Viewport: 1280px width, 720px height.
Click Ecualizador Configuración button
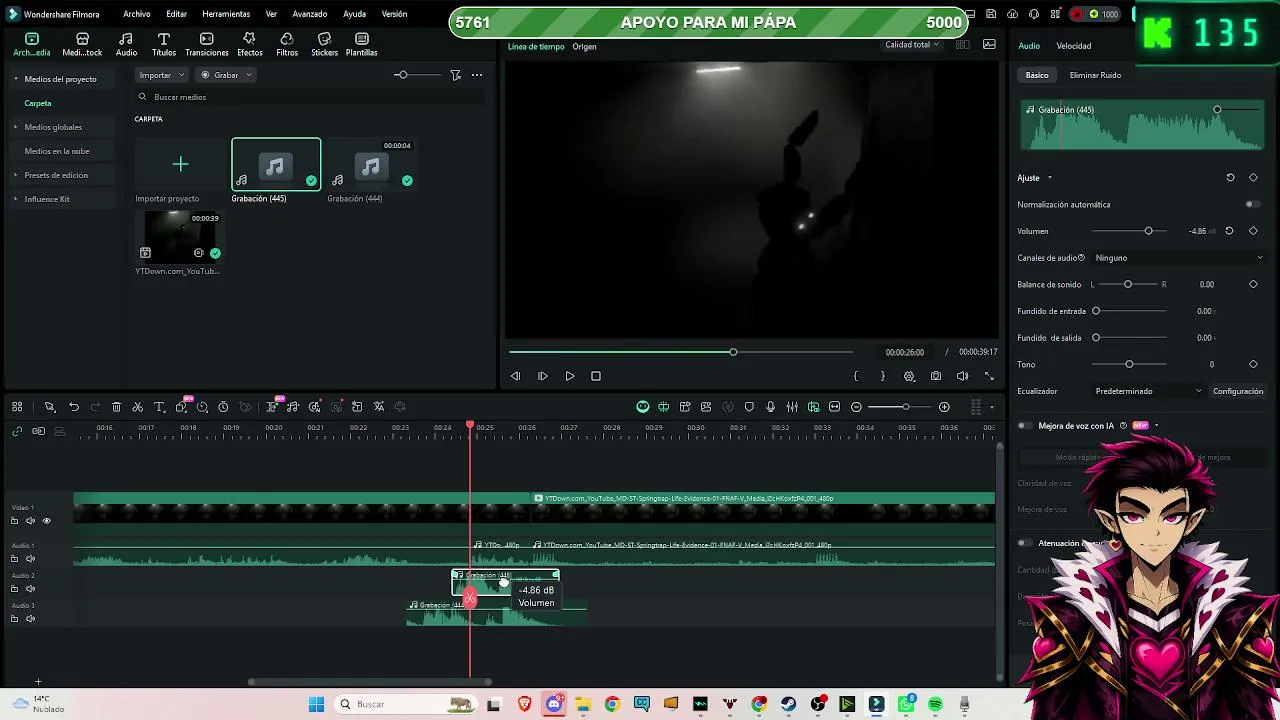tap(1238, 391)
